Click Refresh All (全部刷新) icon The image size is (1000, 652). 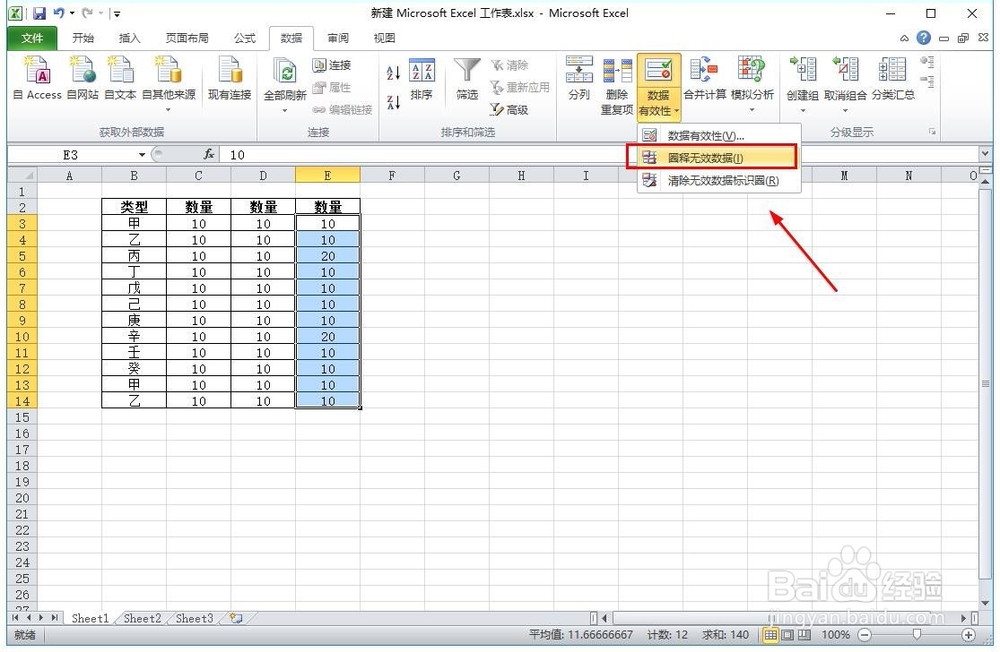285,72
